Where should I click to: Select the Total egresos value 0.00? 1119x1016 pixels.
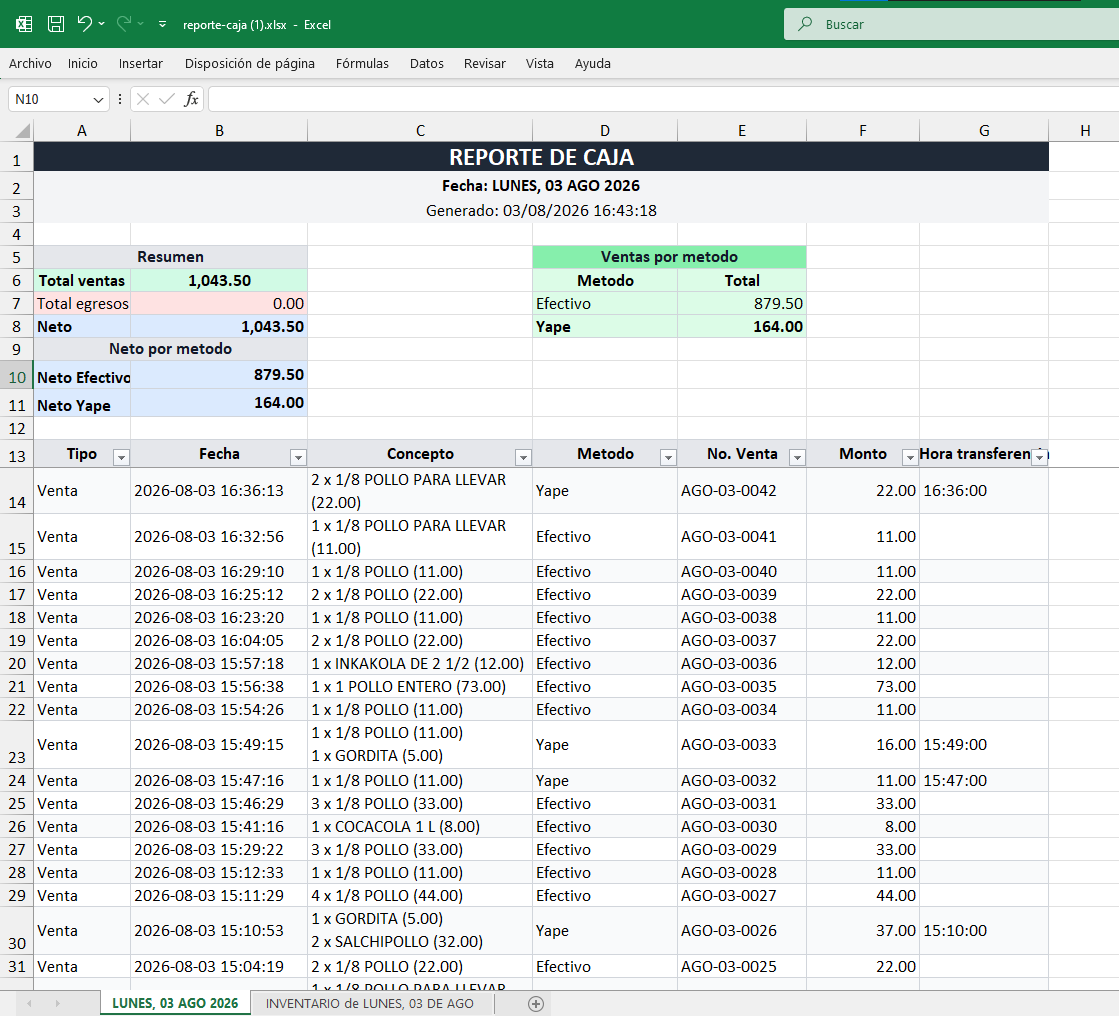pyautogui.click(x=219, y=303)
